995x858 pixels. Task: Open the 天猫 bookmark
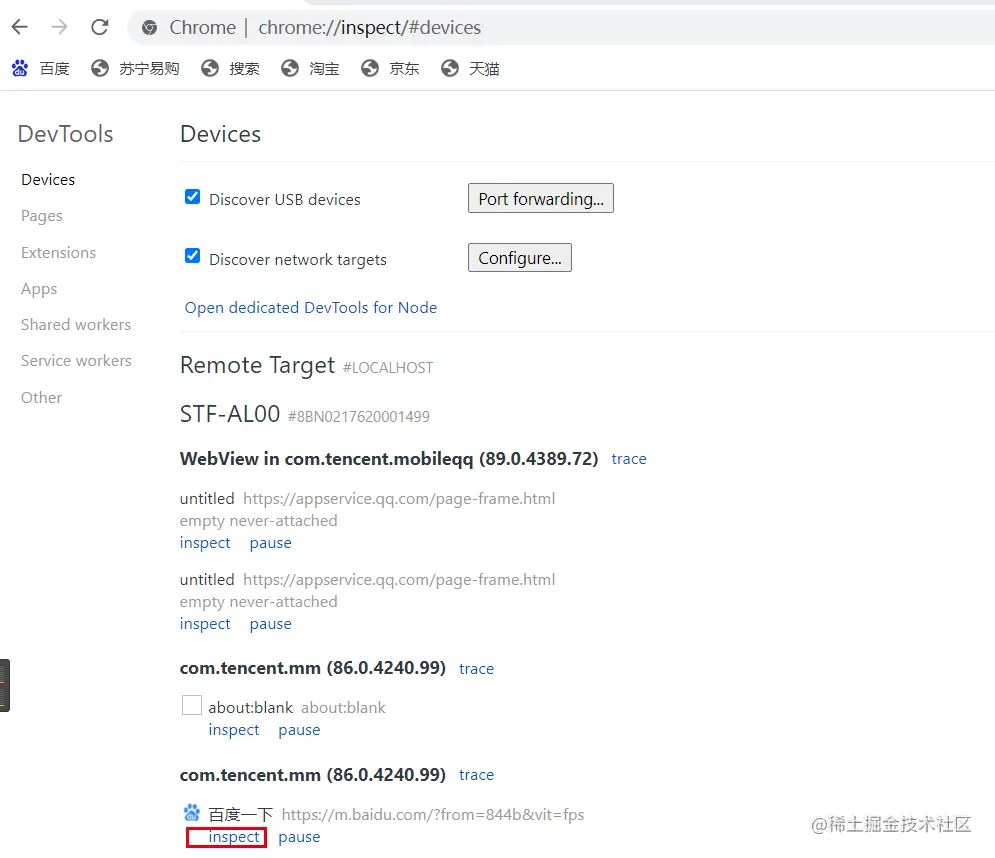pos(470,68)
